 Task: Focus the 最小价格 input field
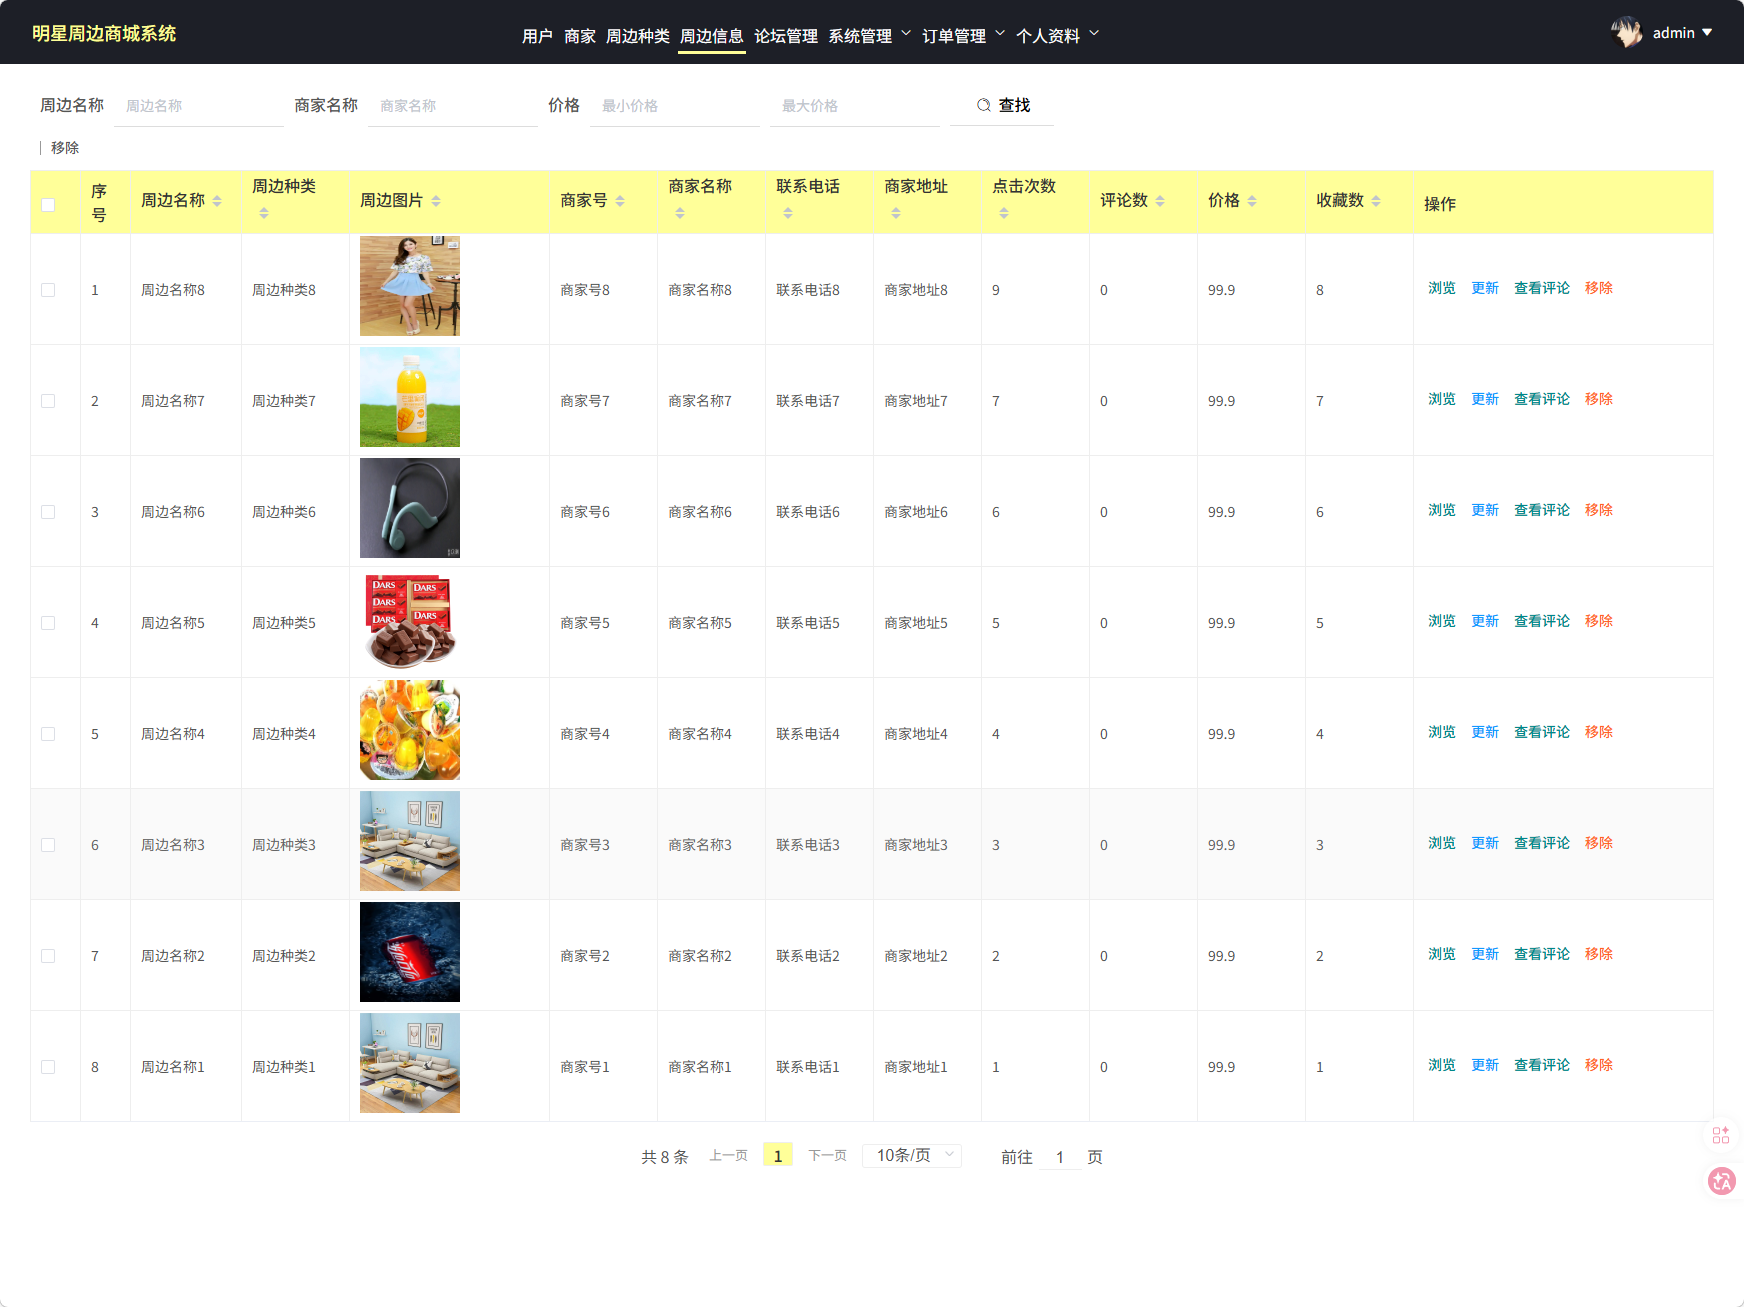pos(675,106)
